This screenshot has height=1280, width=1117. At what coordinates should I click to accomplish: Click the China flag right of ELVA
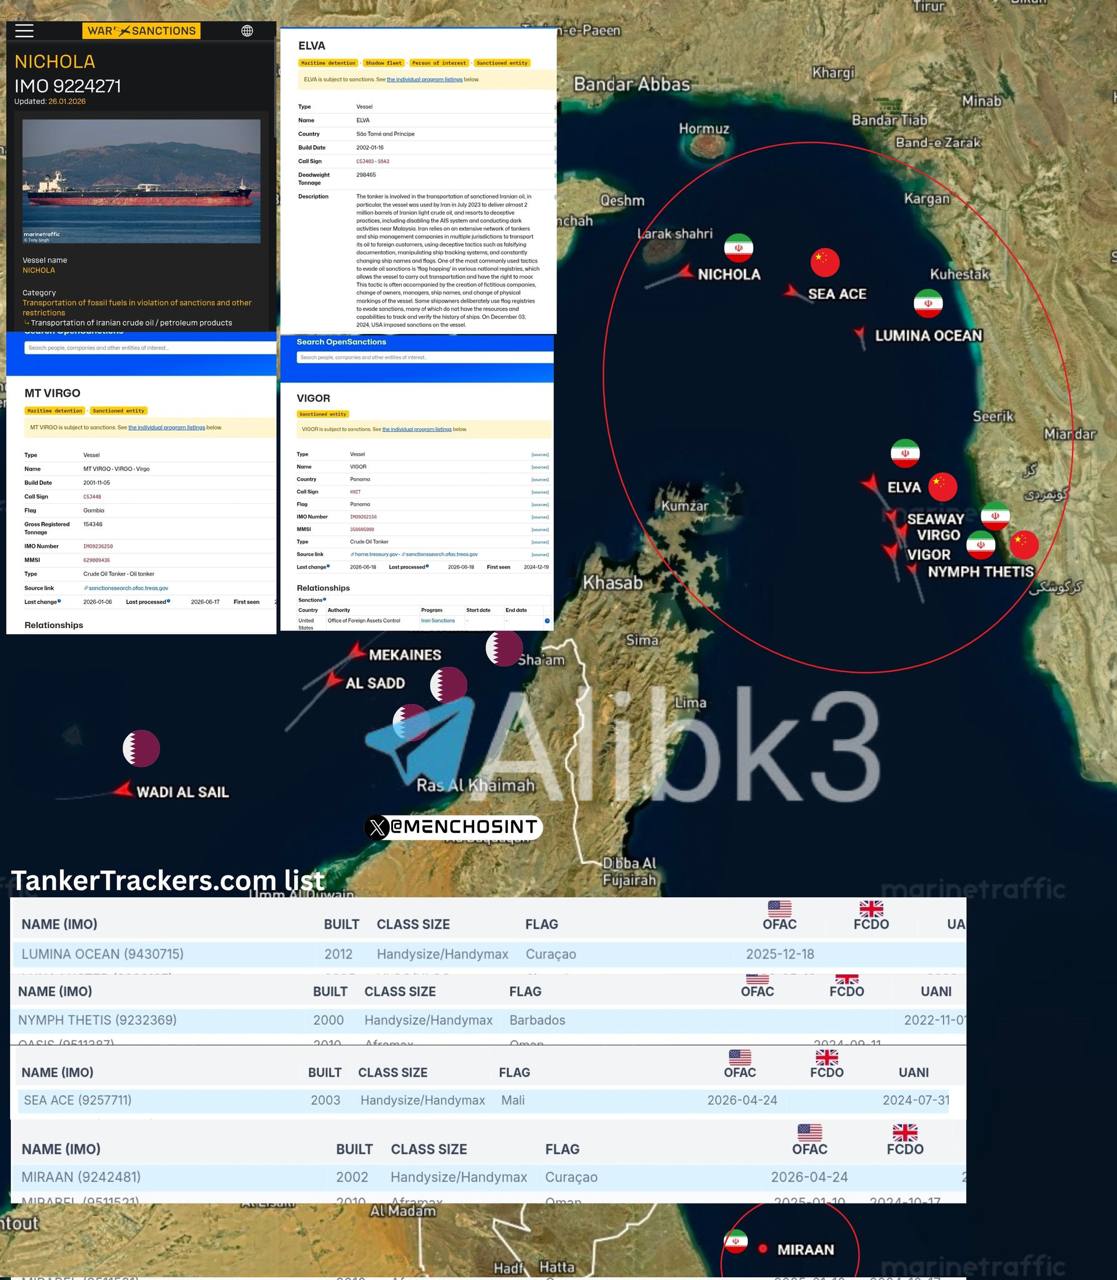click(x=943, y=487)
